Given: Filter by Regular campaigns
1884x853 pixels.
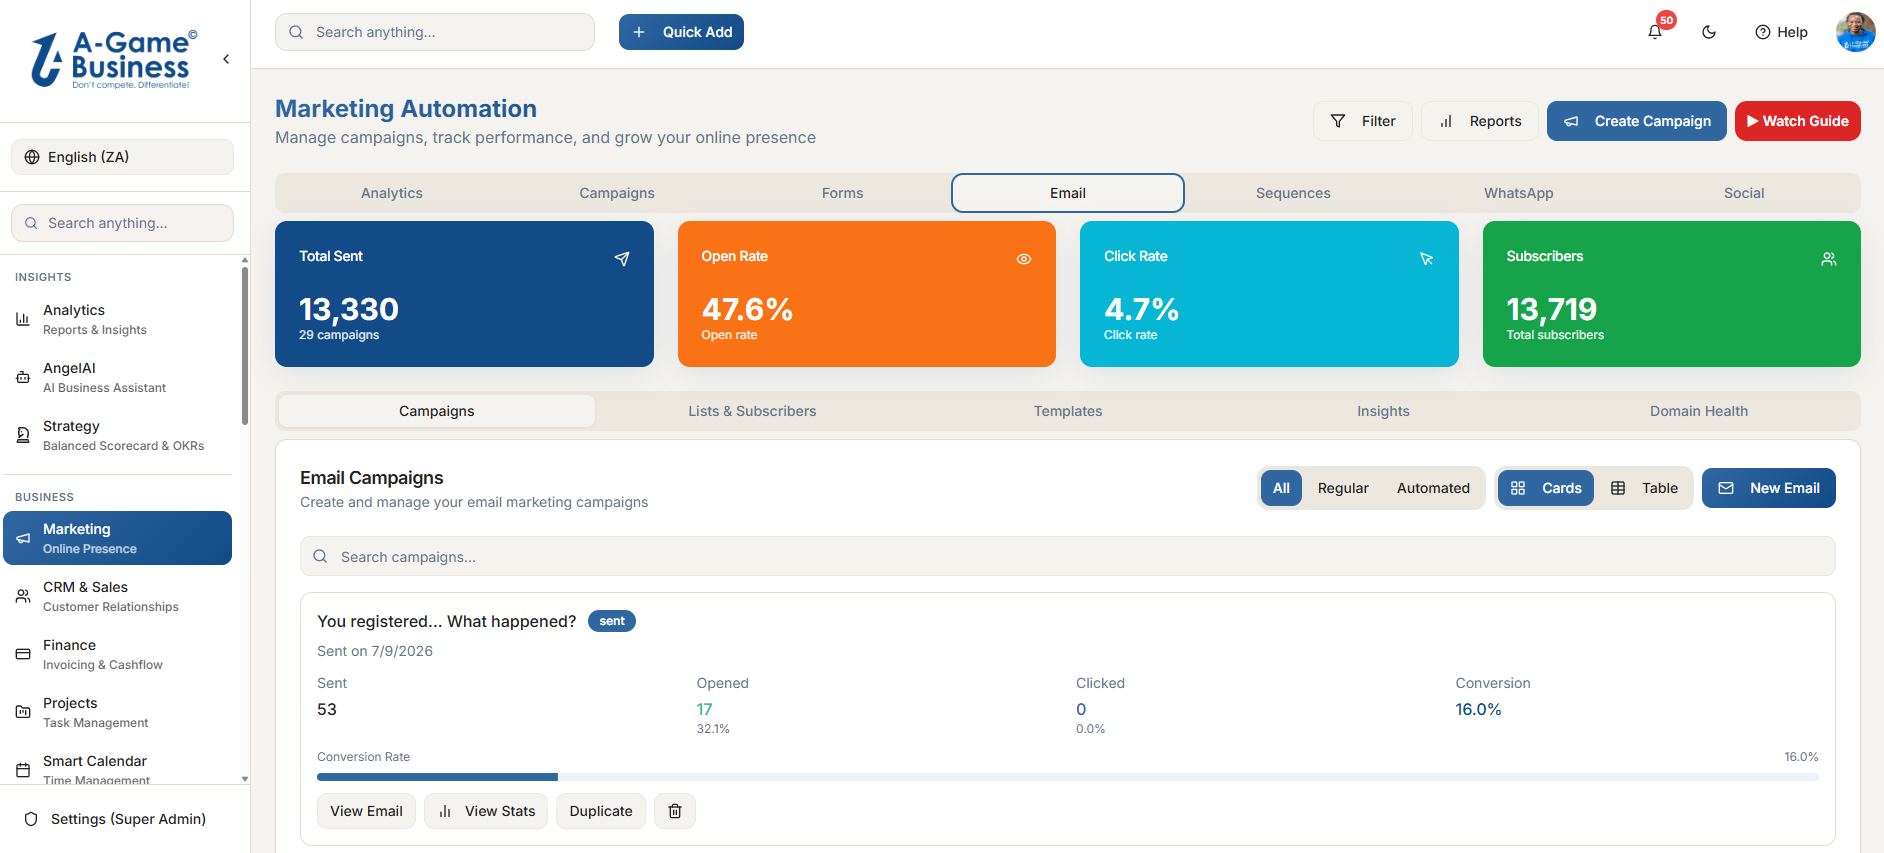Looking at the screenshot, I should coord(1343,488).
